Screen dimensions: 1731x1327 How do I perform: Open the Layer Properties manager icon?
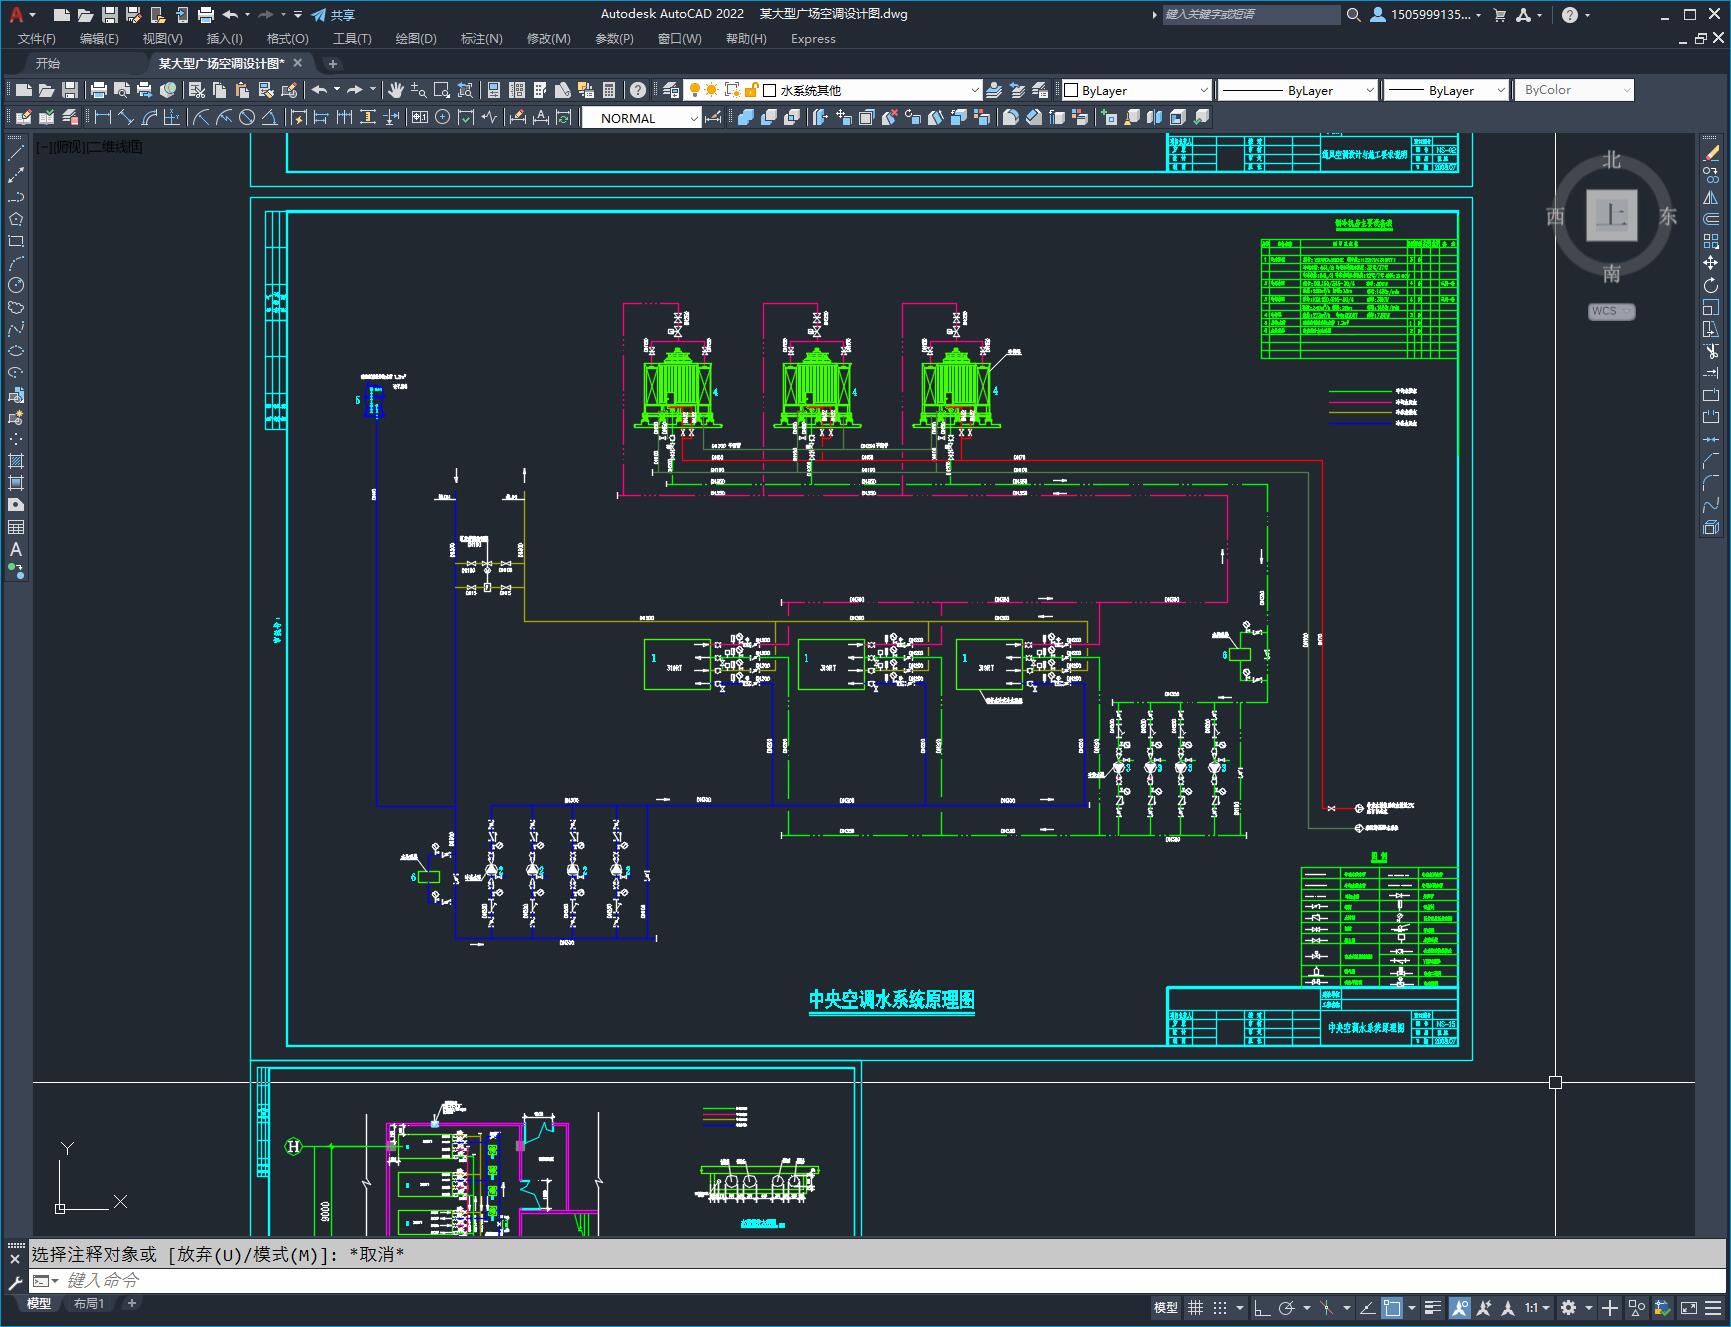(671, 90)
